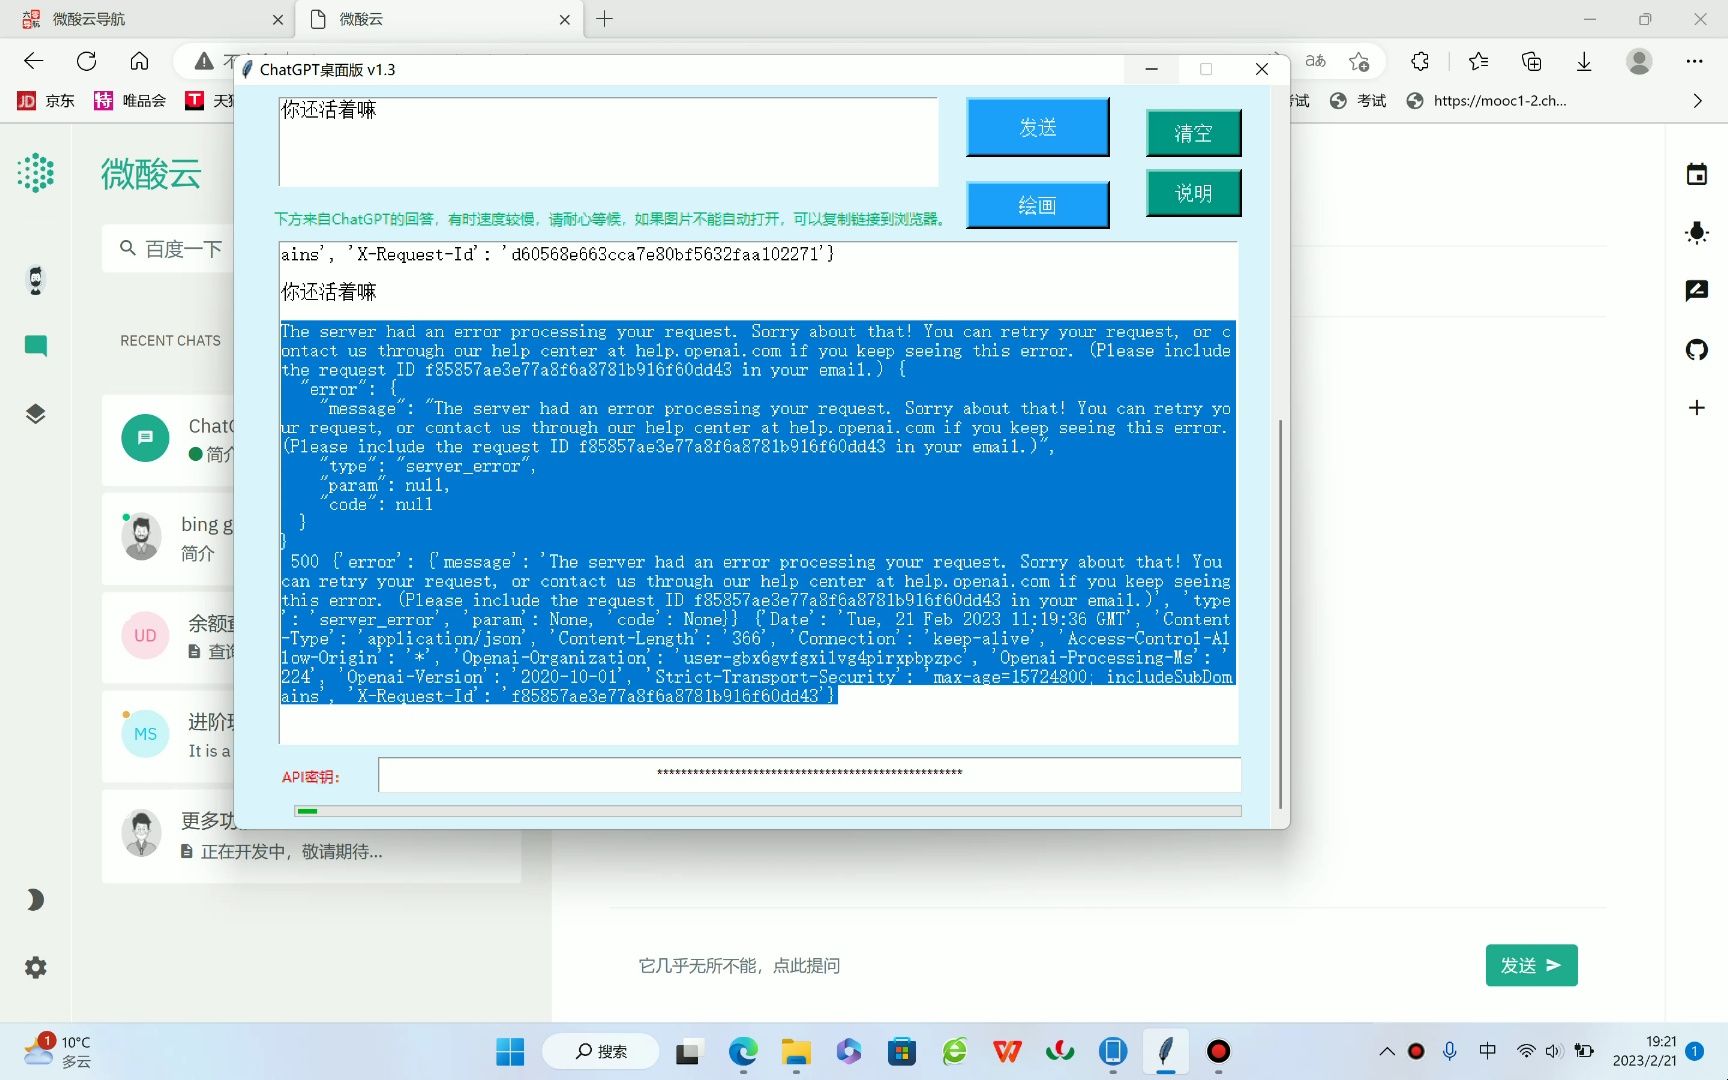Open the 考试 bookmark

click(x=1358, y=100)
